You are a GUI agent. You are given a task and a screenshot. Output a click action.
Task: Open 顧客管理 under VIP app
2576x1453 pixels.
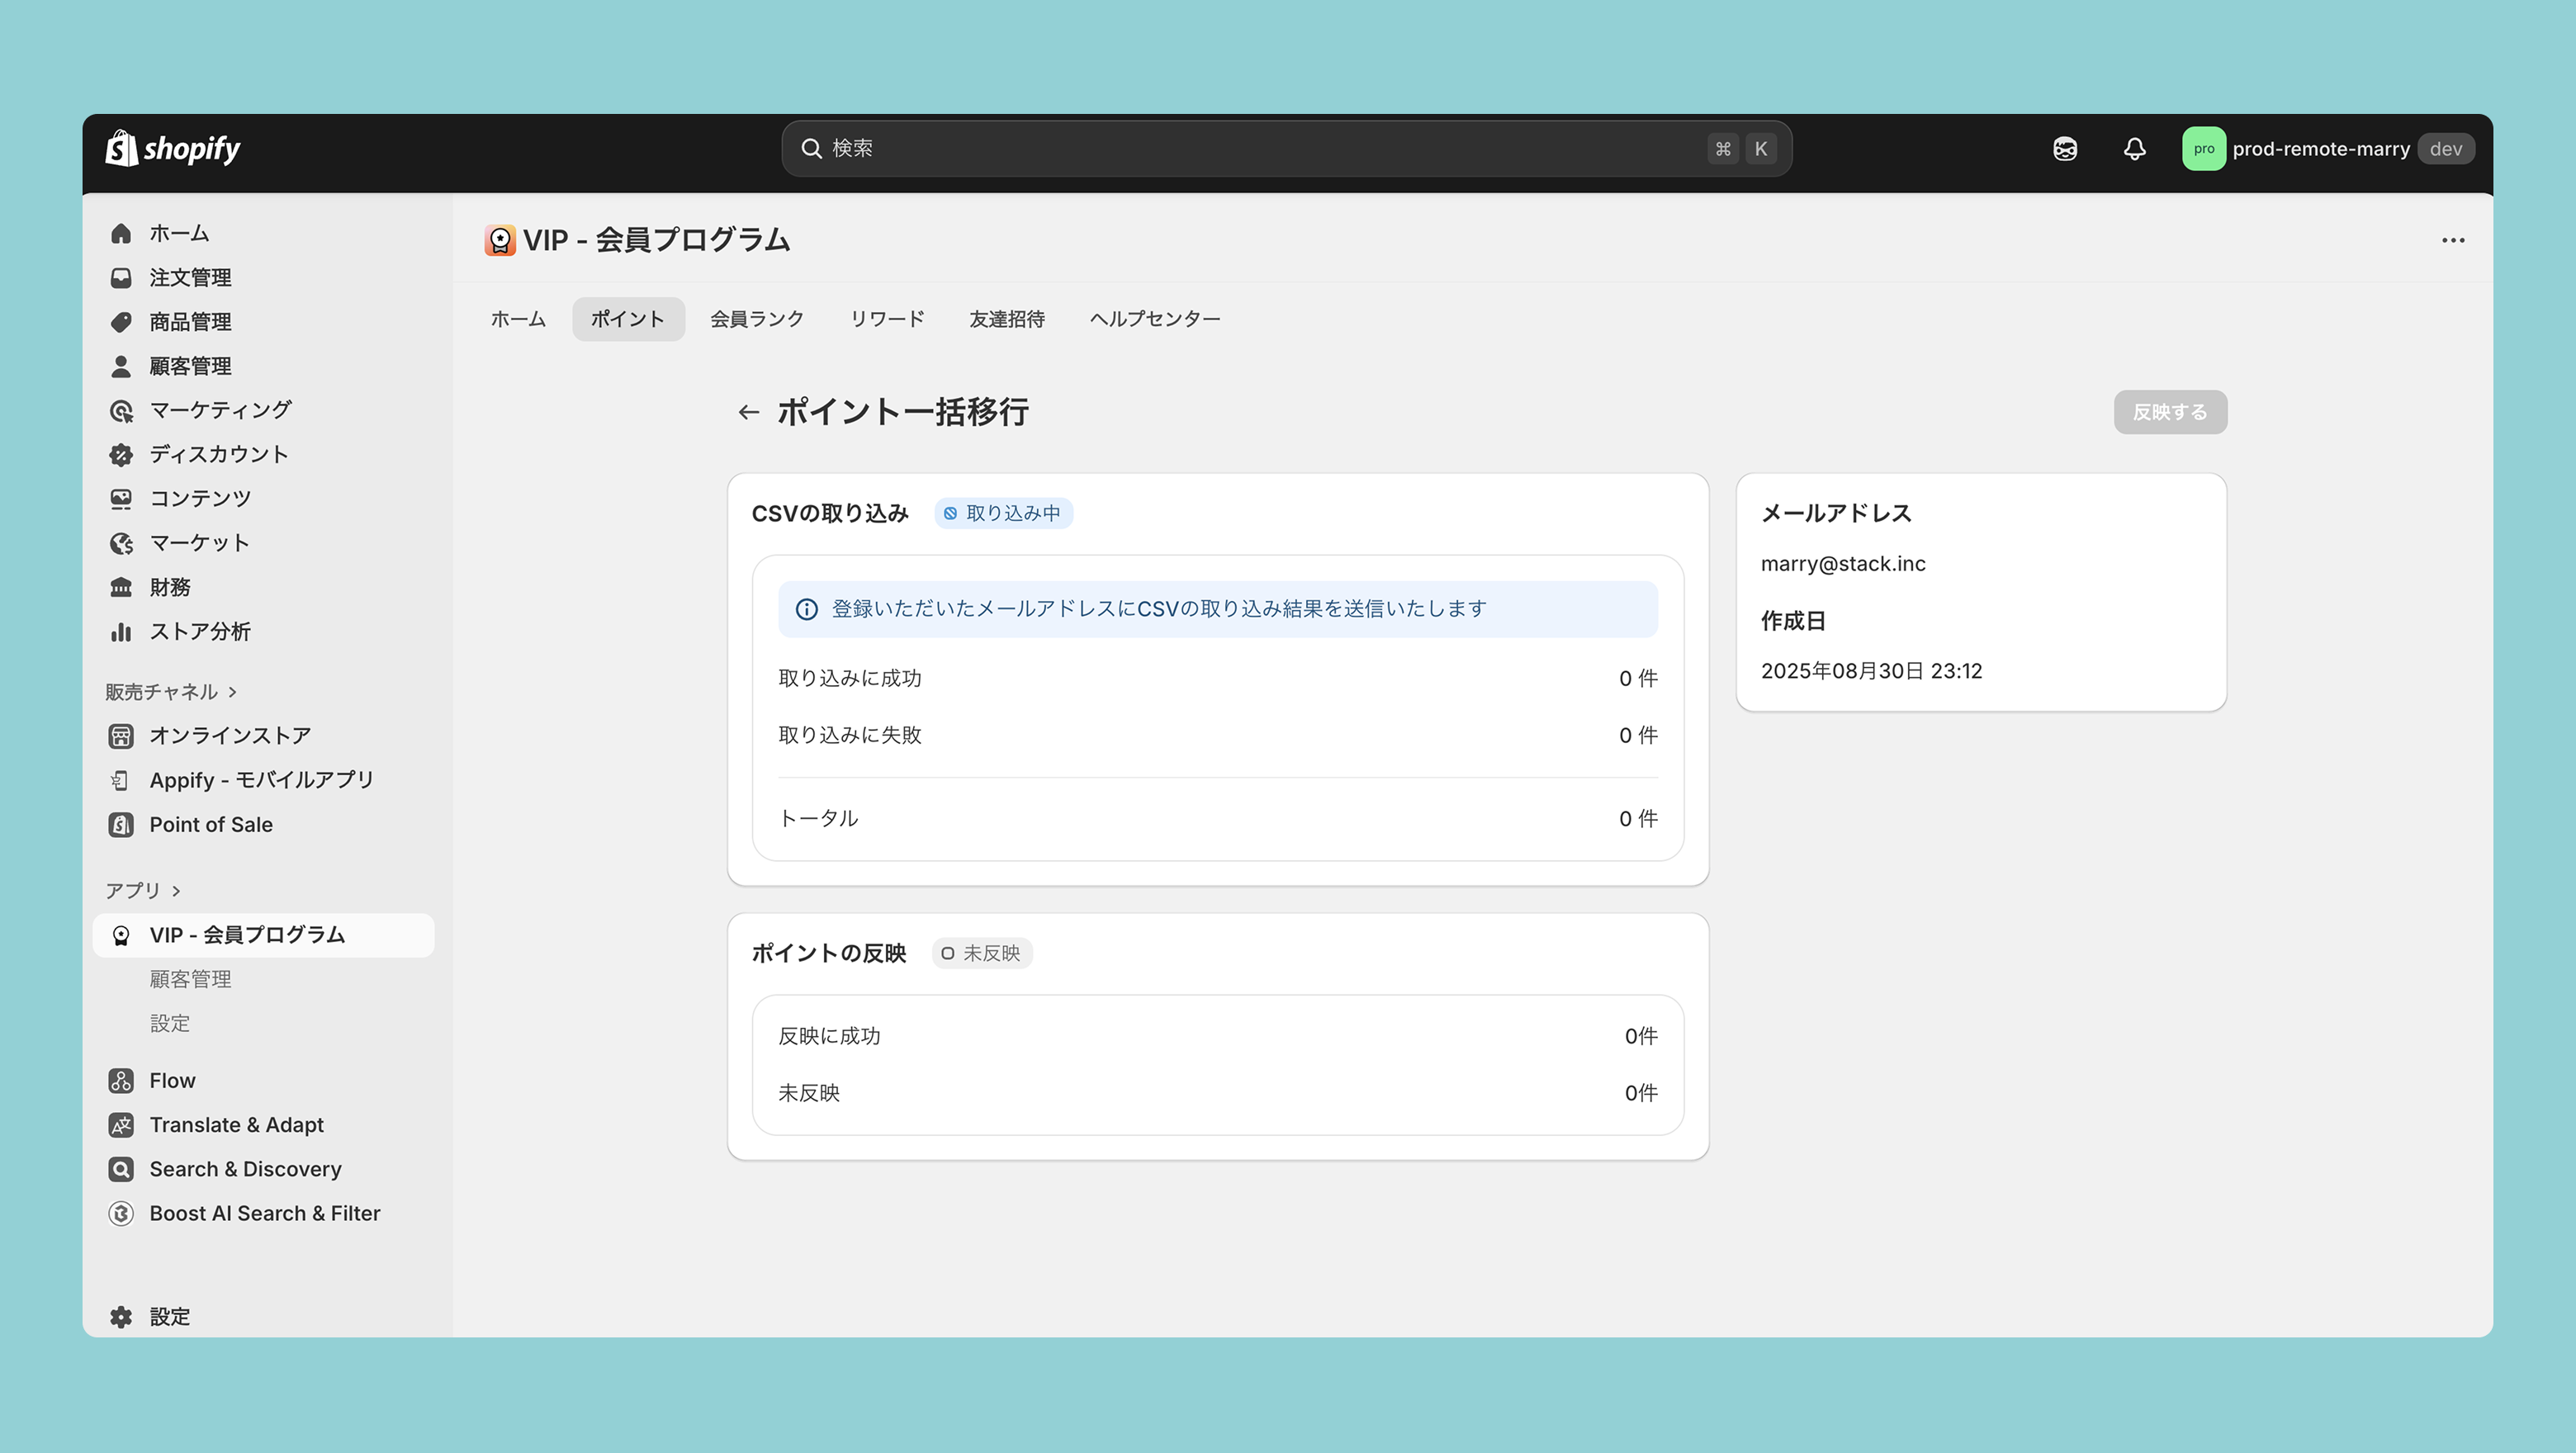[x=190, y=979]
